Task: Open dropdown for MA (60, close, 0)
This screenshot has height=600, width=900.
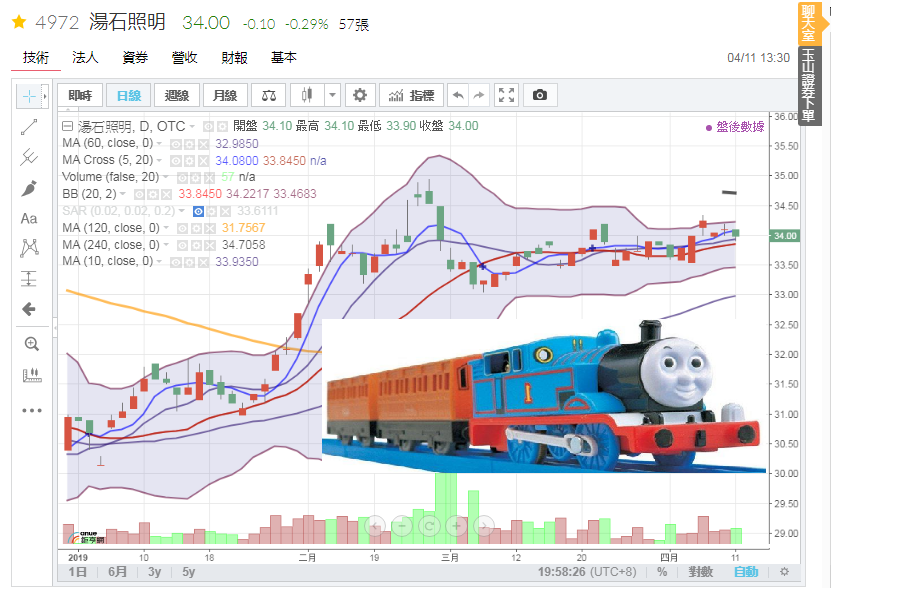Action: click(x=160, y=144)
